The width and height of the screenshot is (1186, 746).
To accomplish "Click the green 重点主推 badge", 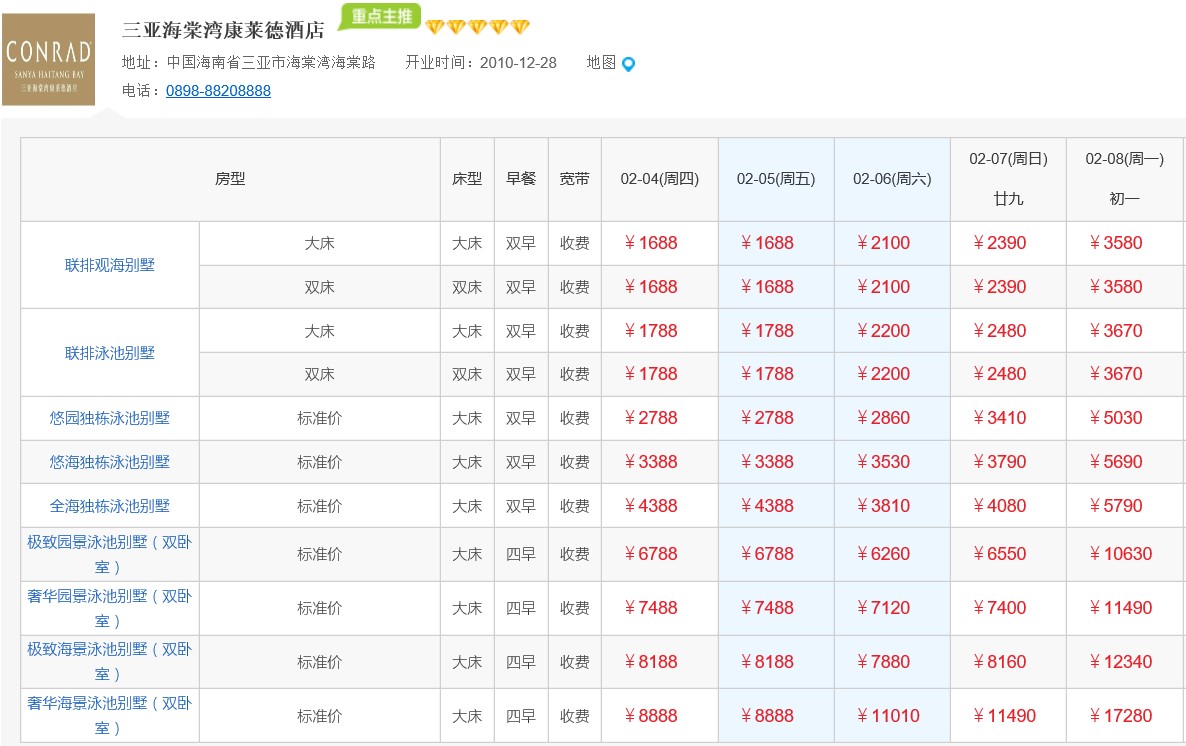I will coord(380,17).
